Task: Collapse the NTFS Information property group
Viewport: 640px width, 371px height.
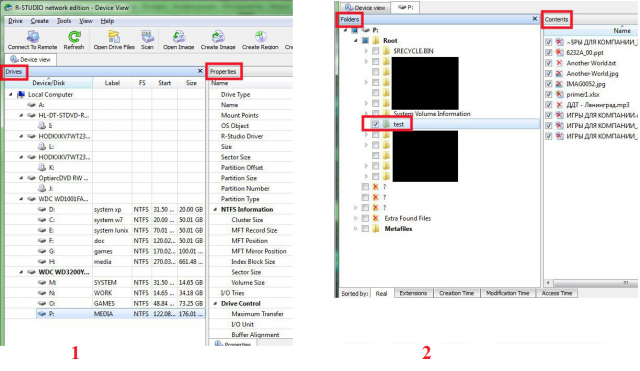Action: (x=215, y=209)
